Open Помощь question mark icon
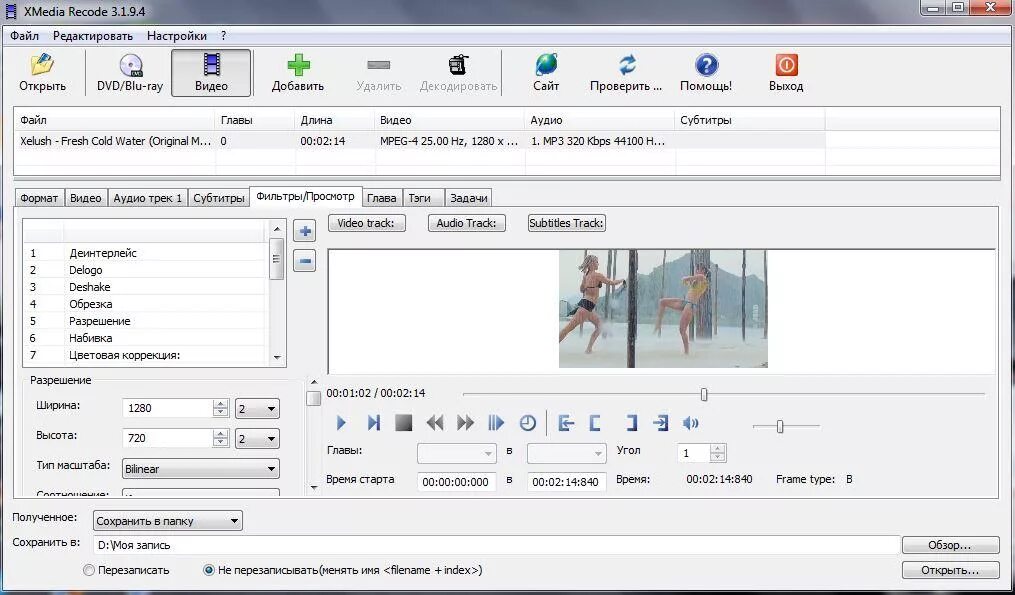The image size is (1015, 595). pos(706,65)
